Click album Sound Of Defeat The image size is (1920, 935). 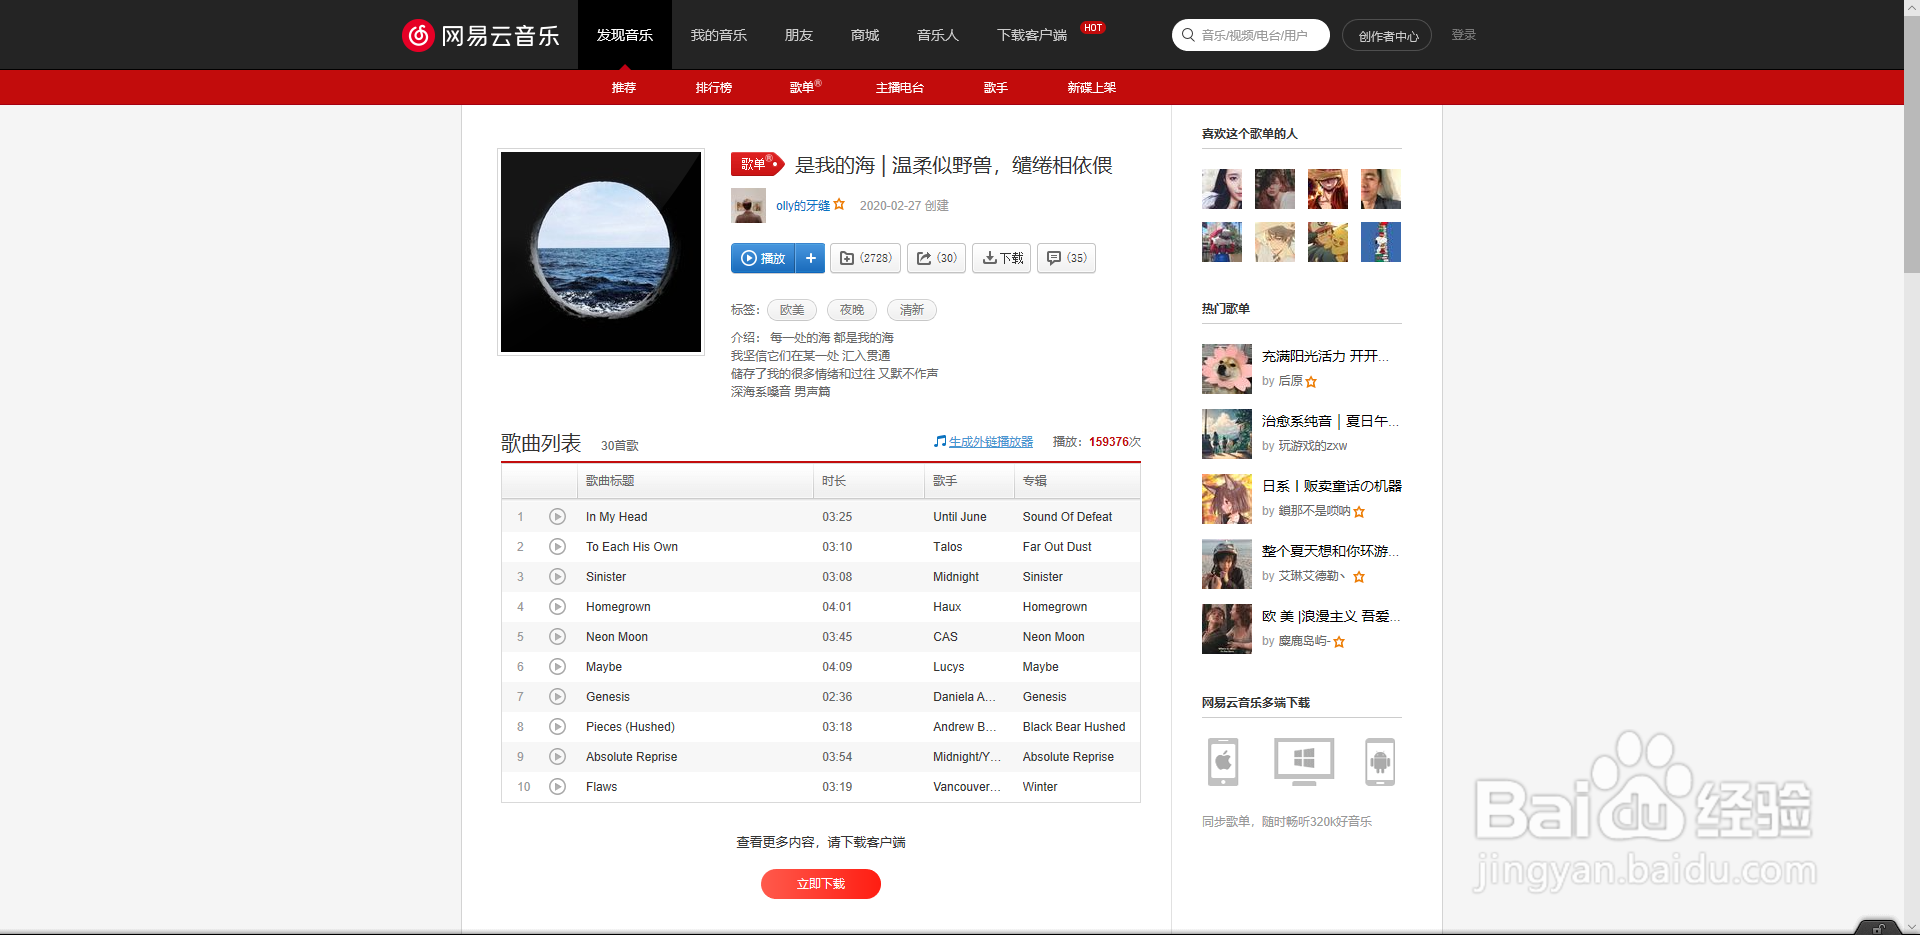1067,517
